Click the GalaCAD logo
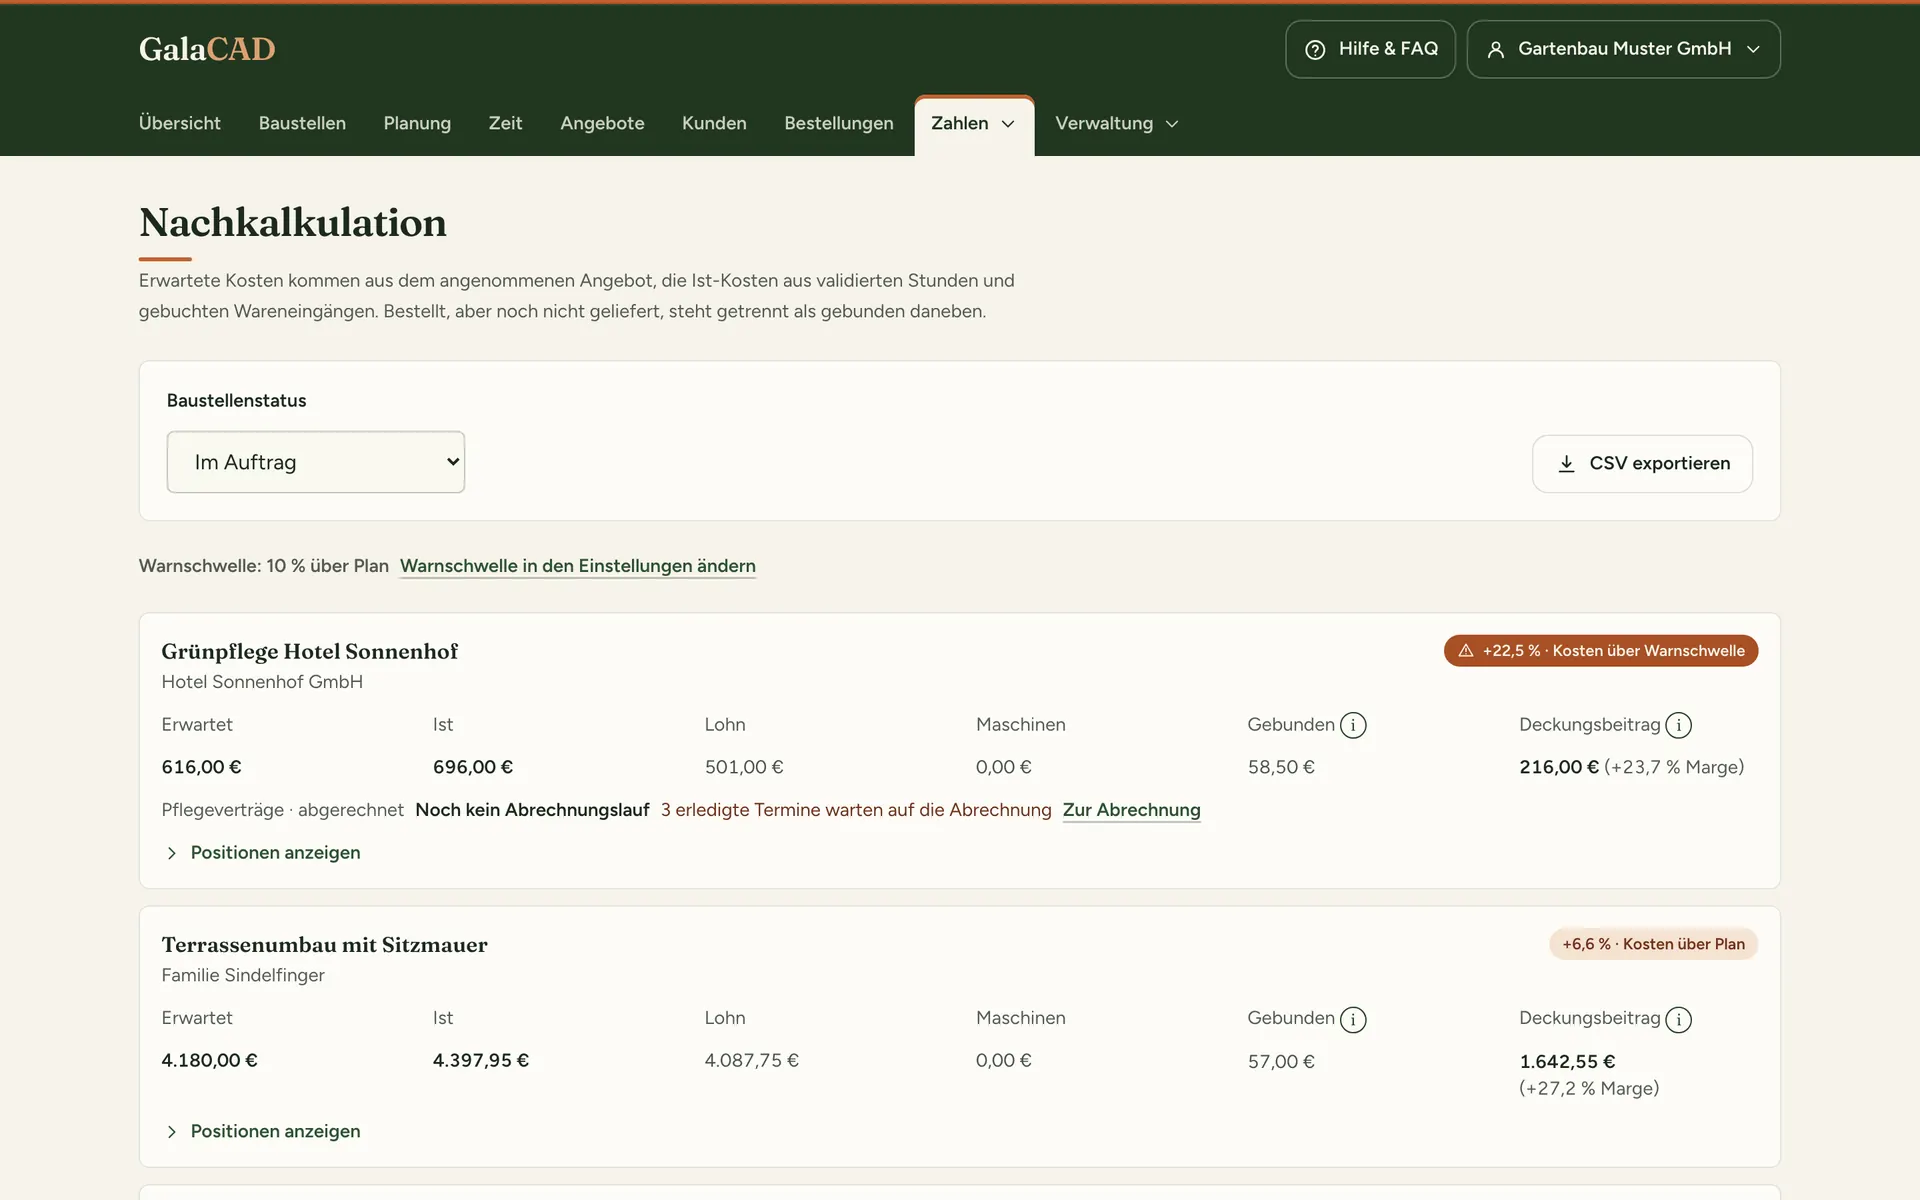The width and height of the screenshot is (1920, 1200). 207,49
